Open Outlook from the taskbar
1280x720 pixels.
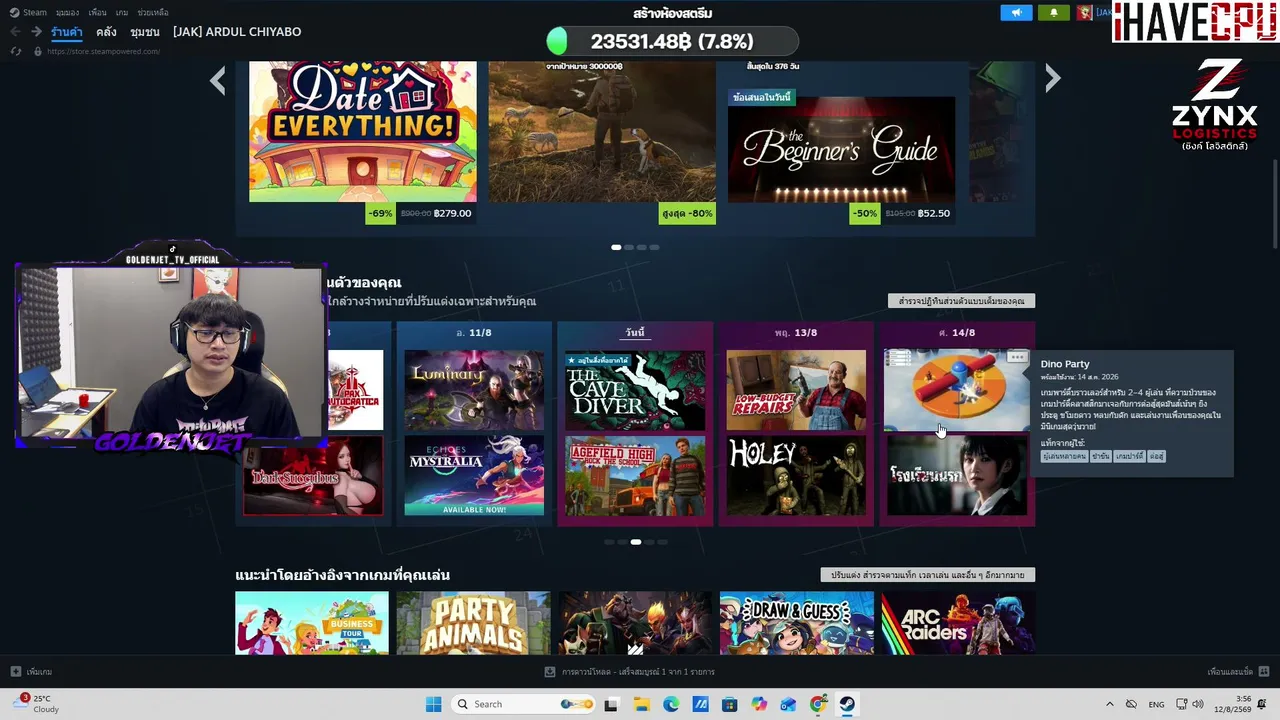[x=789, y=704]
